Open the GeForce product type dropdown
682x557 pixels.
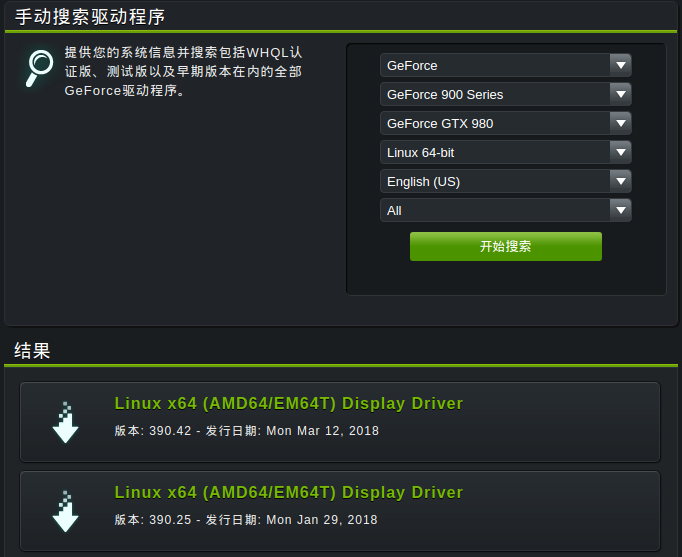tap(505, 65)
